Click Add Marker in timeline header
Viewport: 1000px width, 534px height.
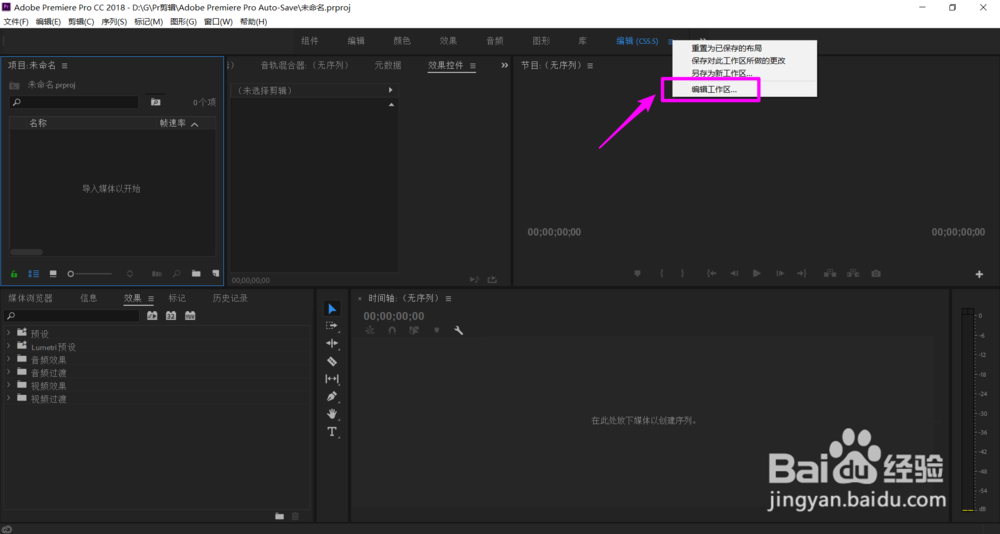coord(437,330)
